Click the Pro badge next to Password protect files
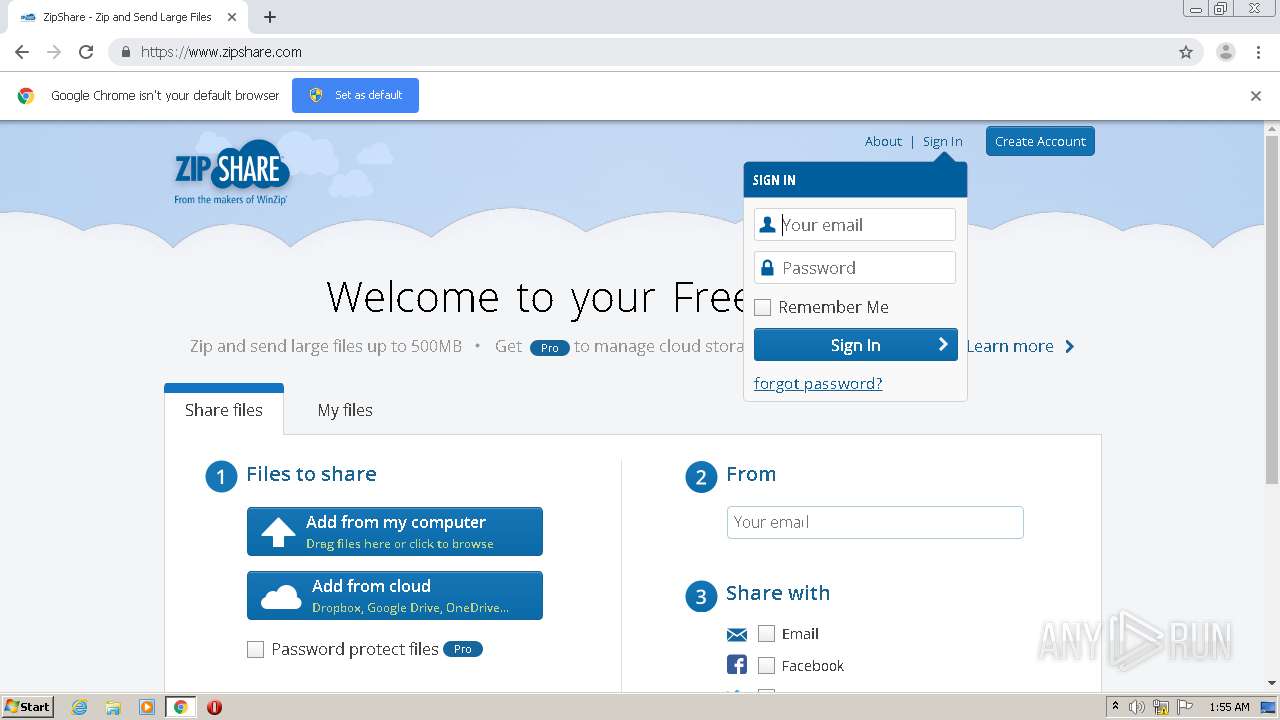This screenshot has width=1280, height=720. tap(463, 649)
